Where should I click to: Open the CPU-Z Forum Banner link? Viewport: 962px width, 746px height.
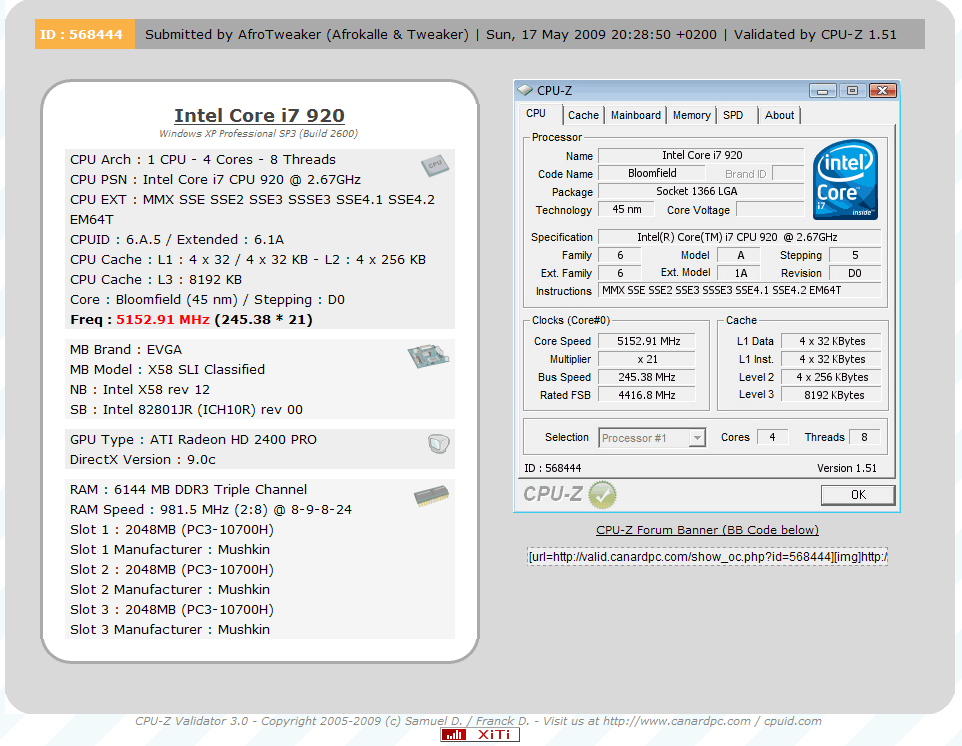pyautogui.click(x=707, y=530)
